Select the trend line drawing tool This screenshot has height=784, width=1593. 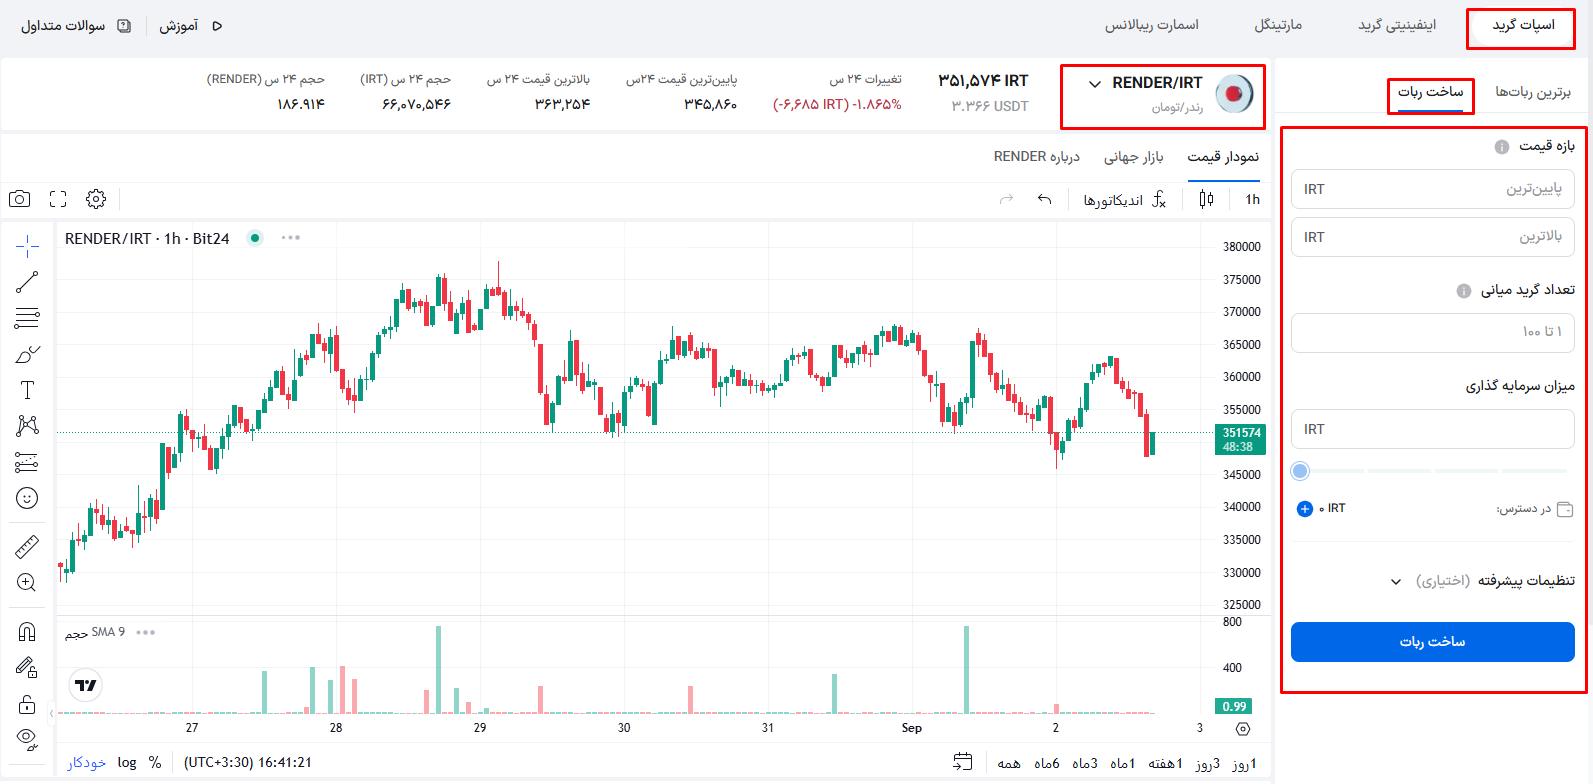[x=27, y=282]
